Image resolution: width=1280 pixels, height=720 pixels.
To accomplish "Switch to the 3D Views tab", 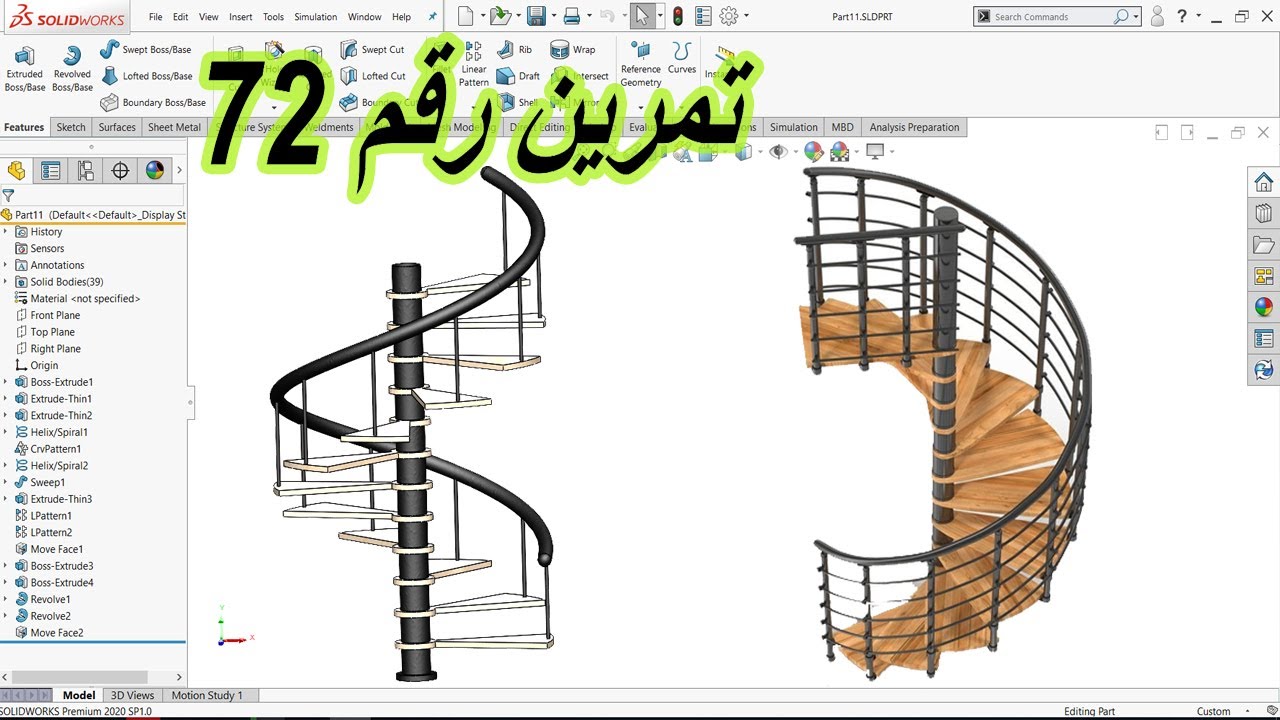I will coord(132,695).
